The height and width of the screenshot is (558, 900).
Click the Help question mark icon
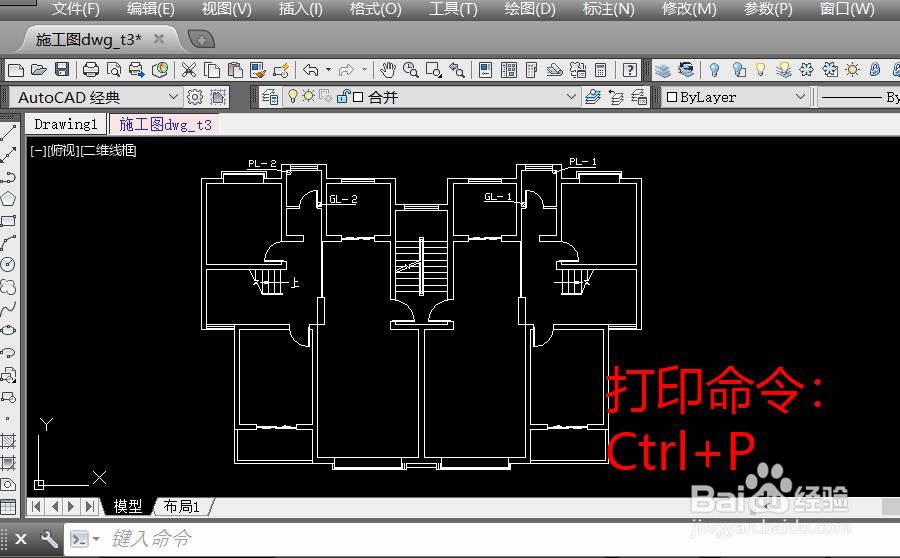[630, 70]
